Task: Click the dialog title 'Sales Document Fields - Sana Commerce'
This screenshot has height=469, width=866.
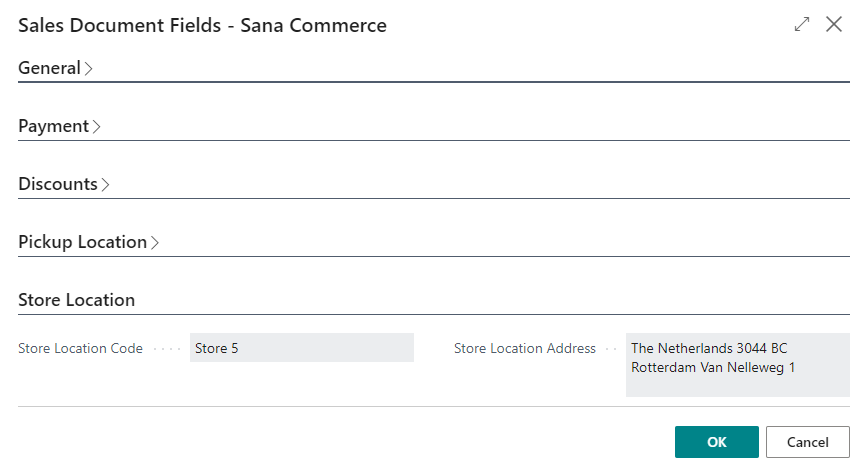Action: pyautogui.click(x=203, y=25)
